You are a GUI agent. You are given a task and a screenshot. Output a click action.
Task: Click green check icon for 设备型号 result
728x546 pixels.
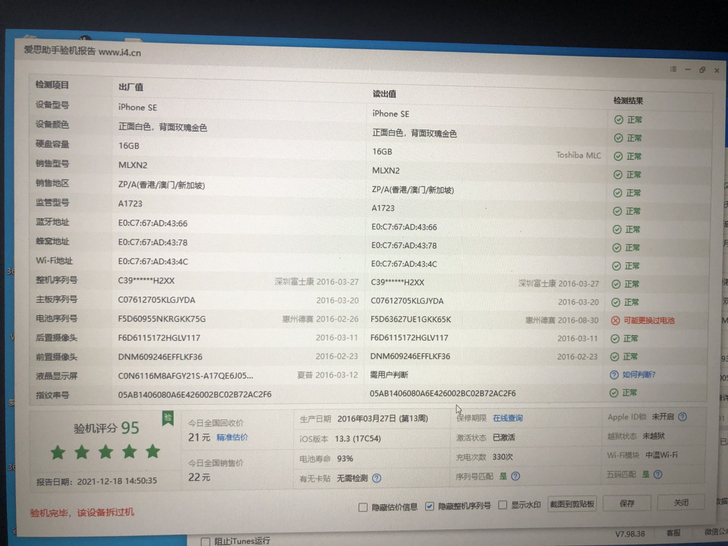coord(618,120)
